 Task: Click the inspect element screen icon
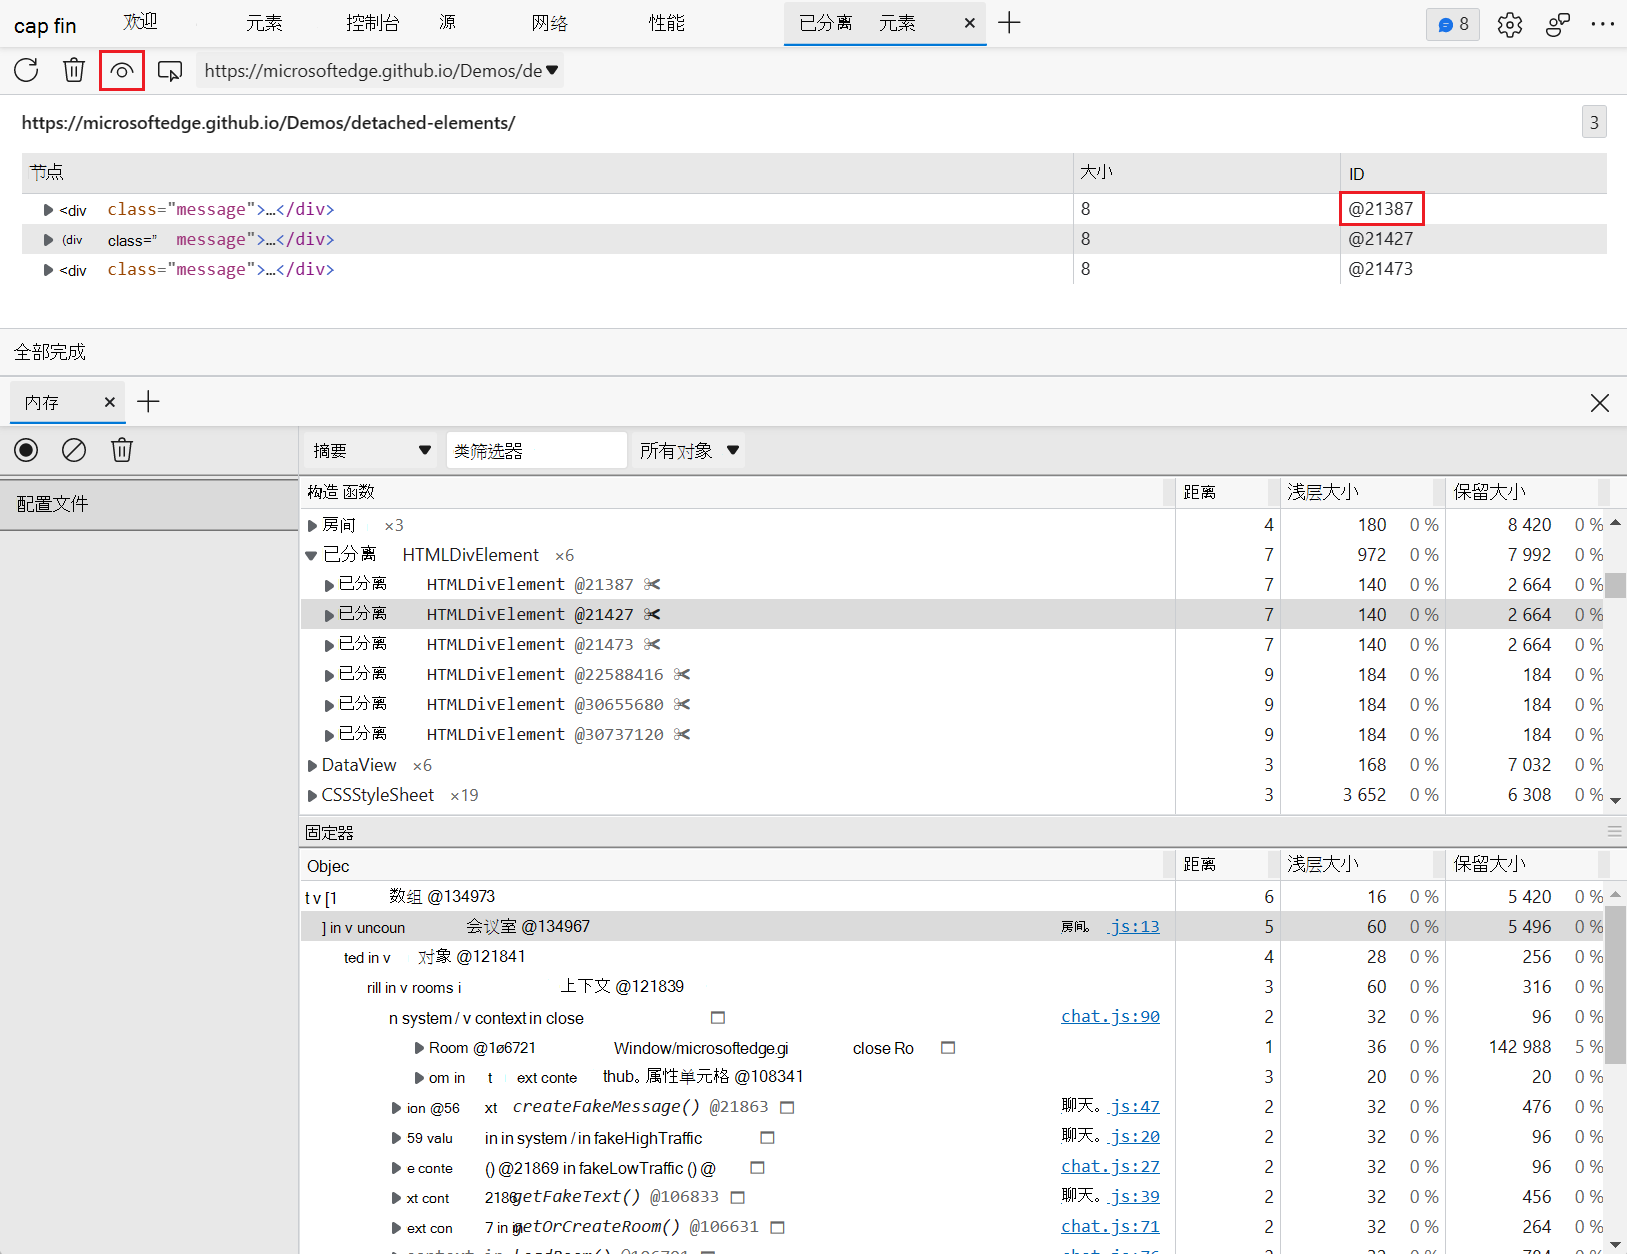(170, 71)
